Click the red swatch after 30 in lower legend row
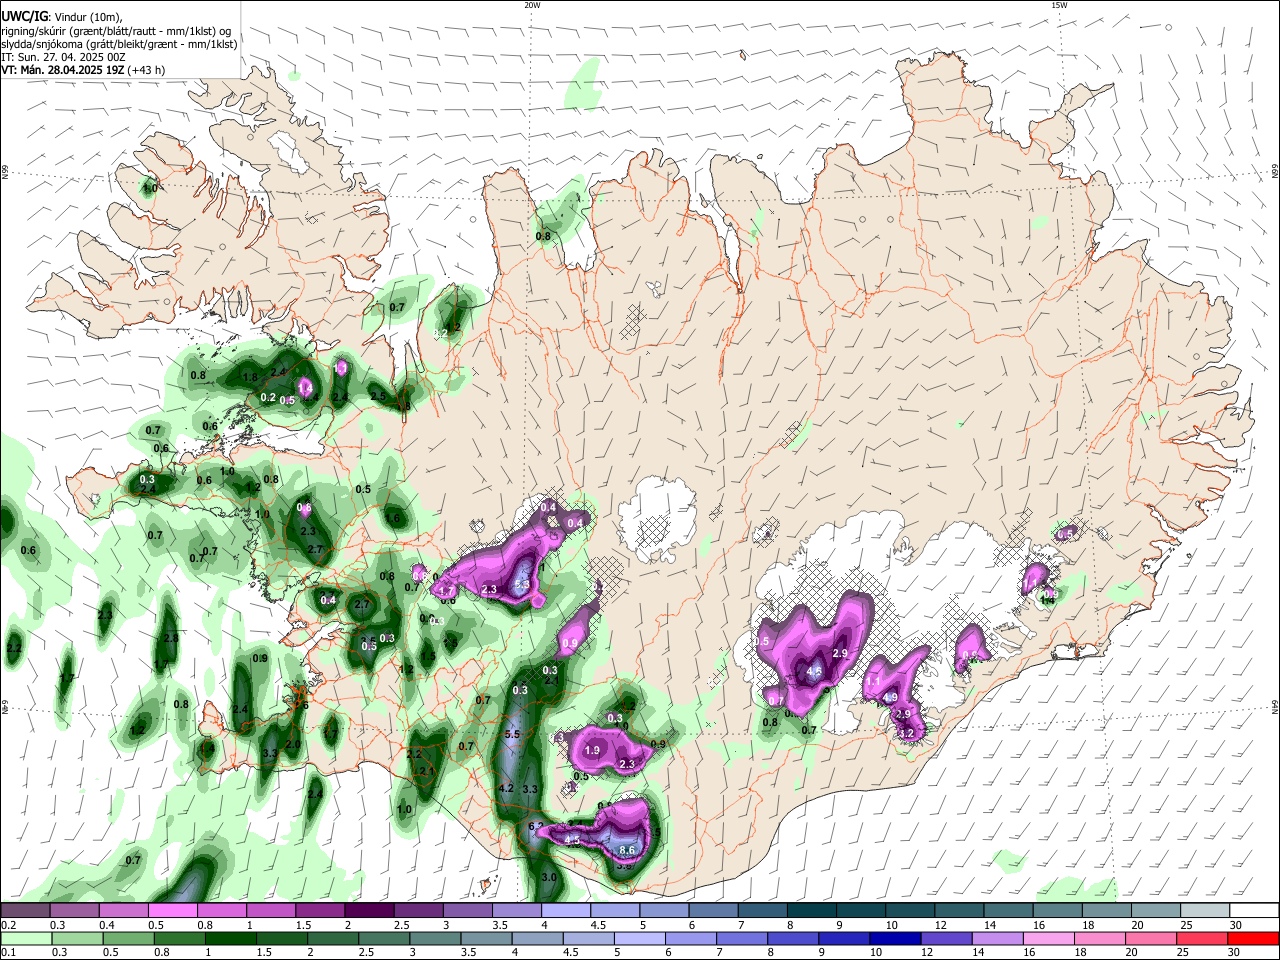The image size is (1280, 960). (1253, 938)
